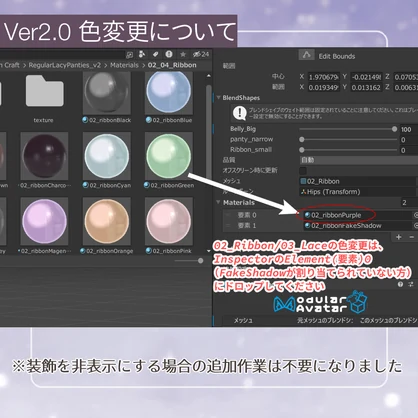This screenshot has width=418, height=418.
Task: Open the Materials breadcrumb folder
Action: coord(124,65)
